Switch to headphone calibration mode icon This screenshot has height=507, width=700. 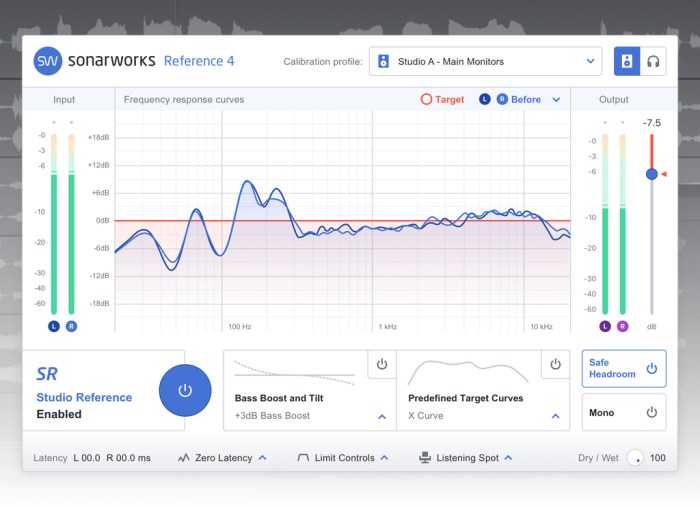click(x=653, y=61)
